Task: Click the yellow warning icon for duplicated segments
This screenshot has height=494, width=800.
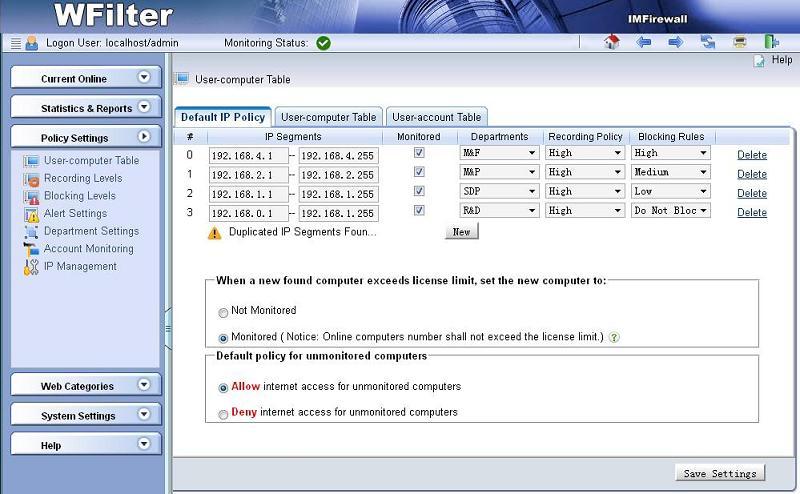Action: click(214, 233)
